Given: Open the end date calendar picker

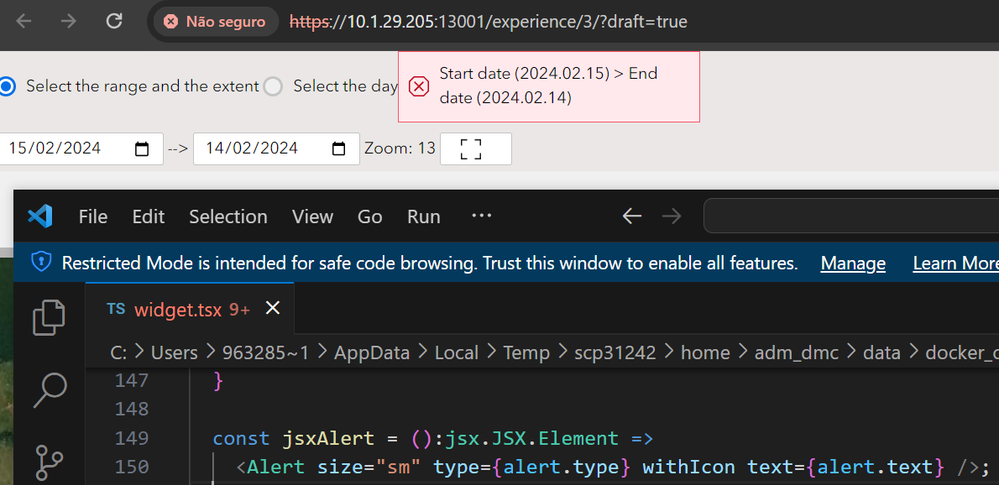Looking at the screenshot, I should [339, 149].
